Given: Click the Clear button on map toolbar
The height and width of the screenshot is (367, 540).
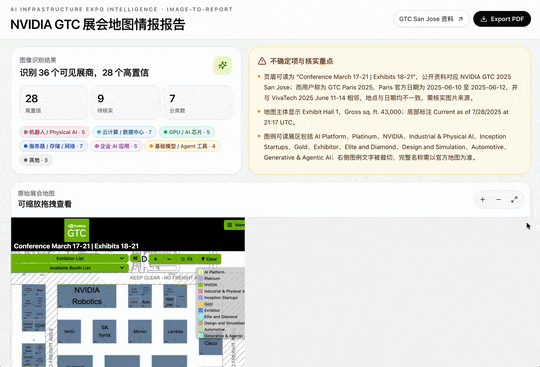Looking at the screenshot, I should (209, 259).
